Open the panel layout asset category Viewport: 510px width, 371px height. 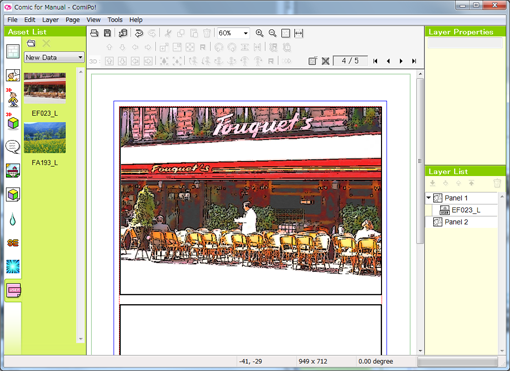[13, 52]
